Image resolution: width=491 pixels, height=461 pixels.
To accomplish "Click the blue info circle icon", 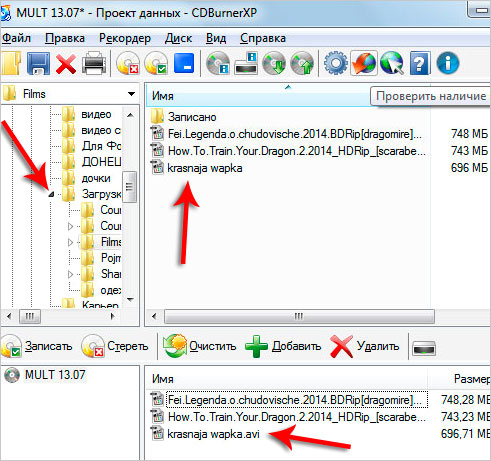I will point(448,63).
